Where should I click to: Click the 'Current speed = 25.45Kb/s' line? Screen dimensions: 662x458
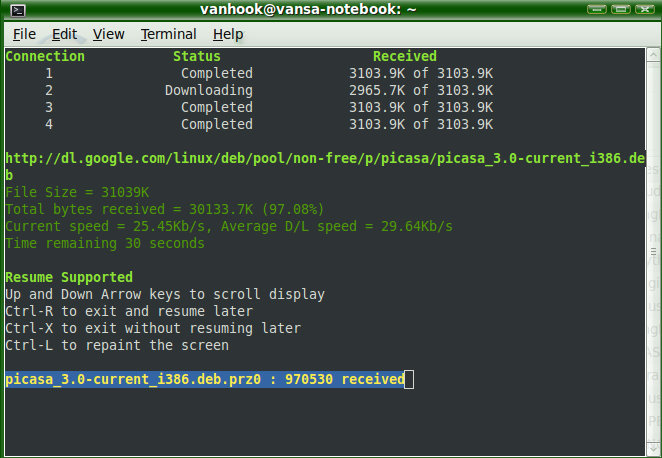[x=229, y=227]
